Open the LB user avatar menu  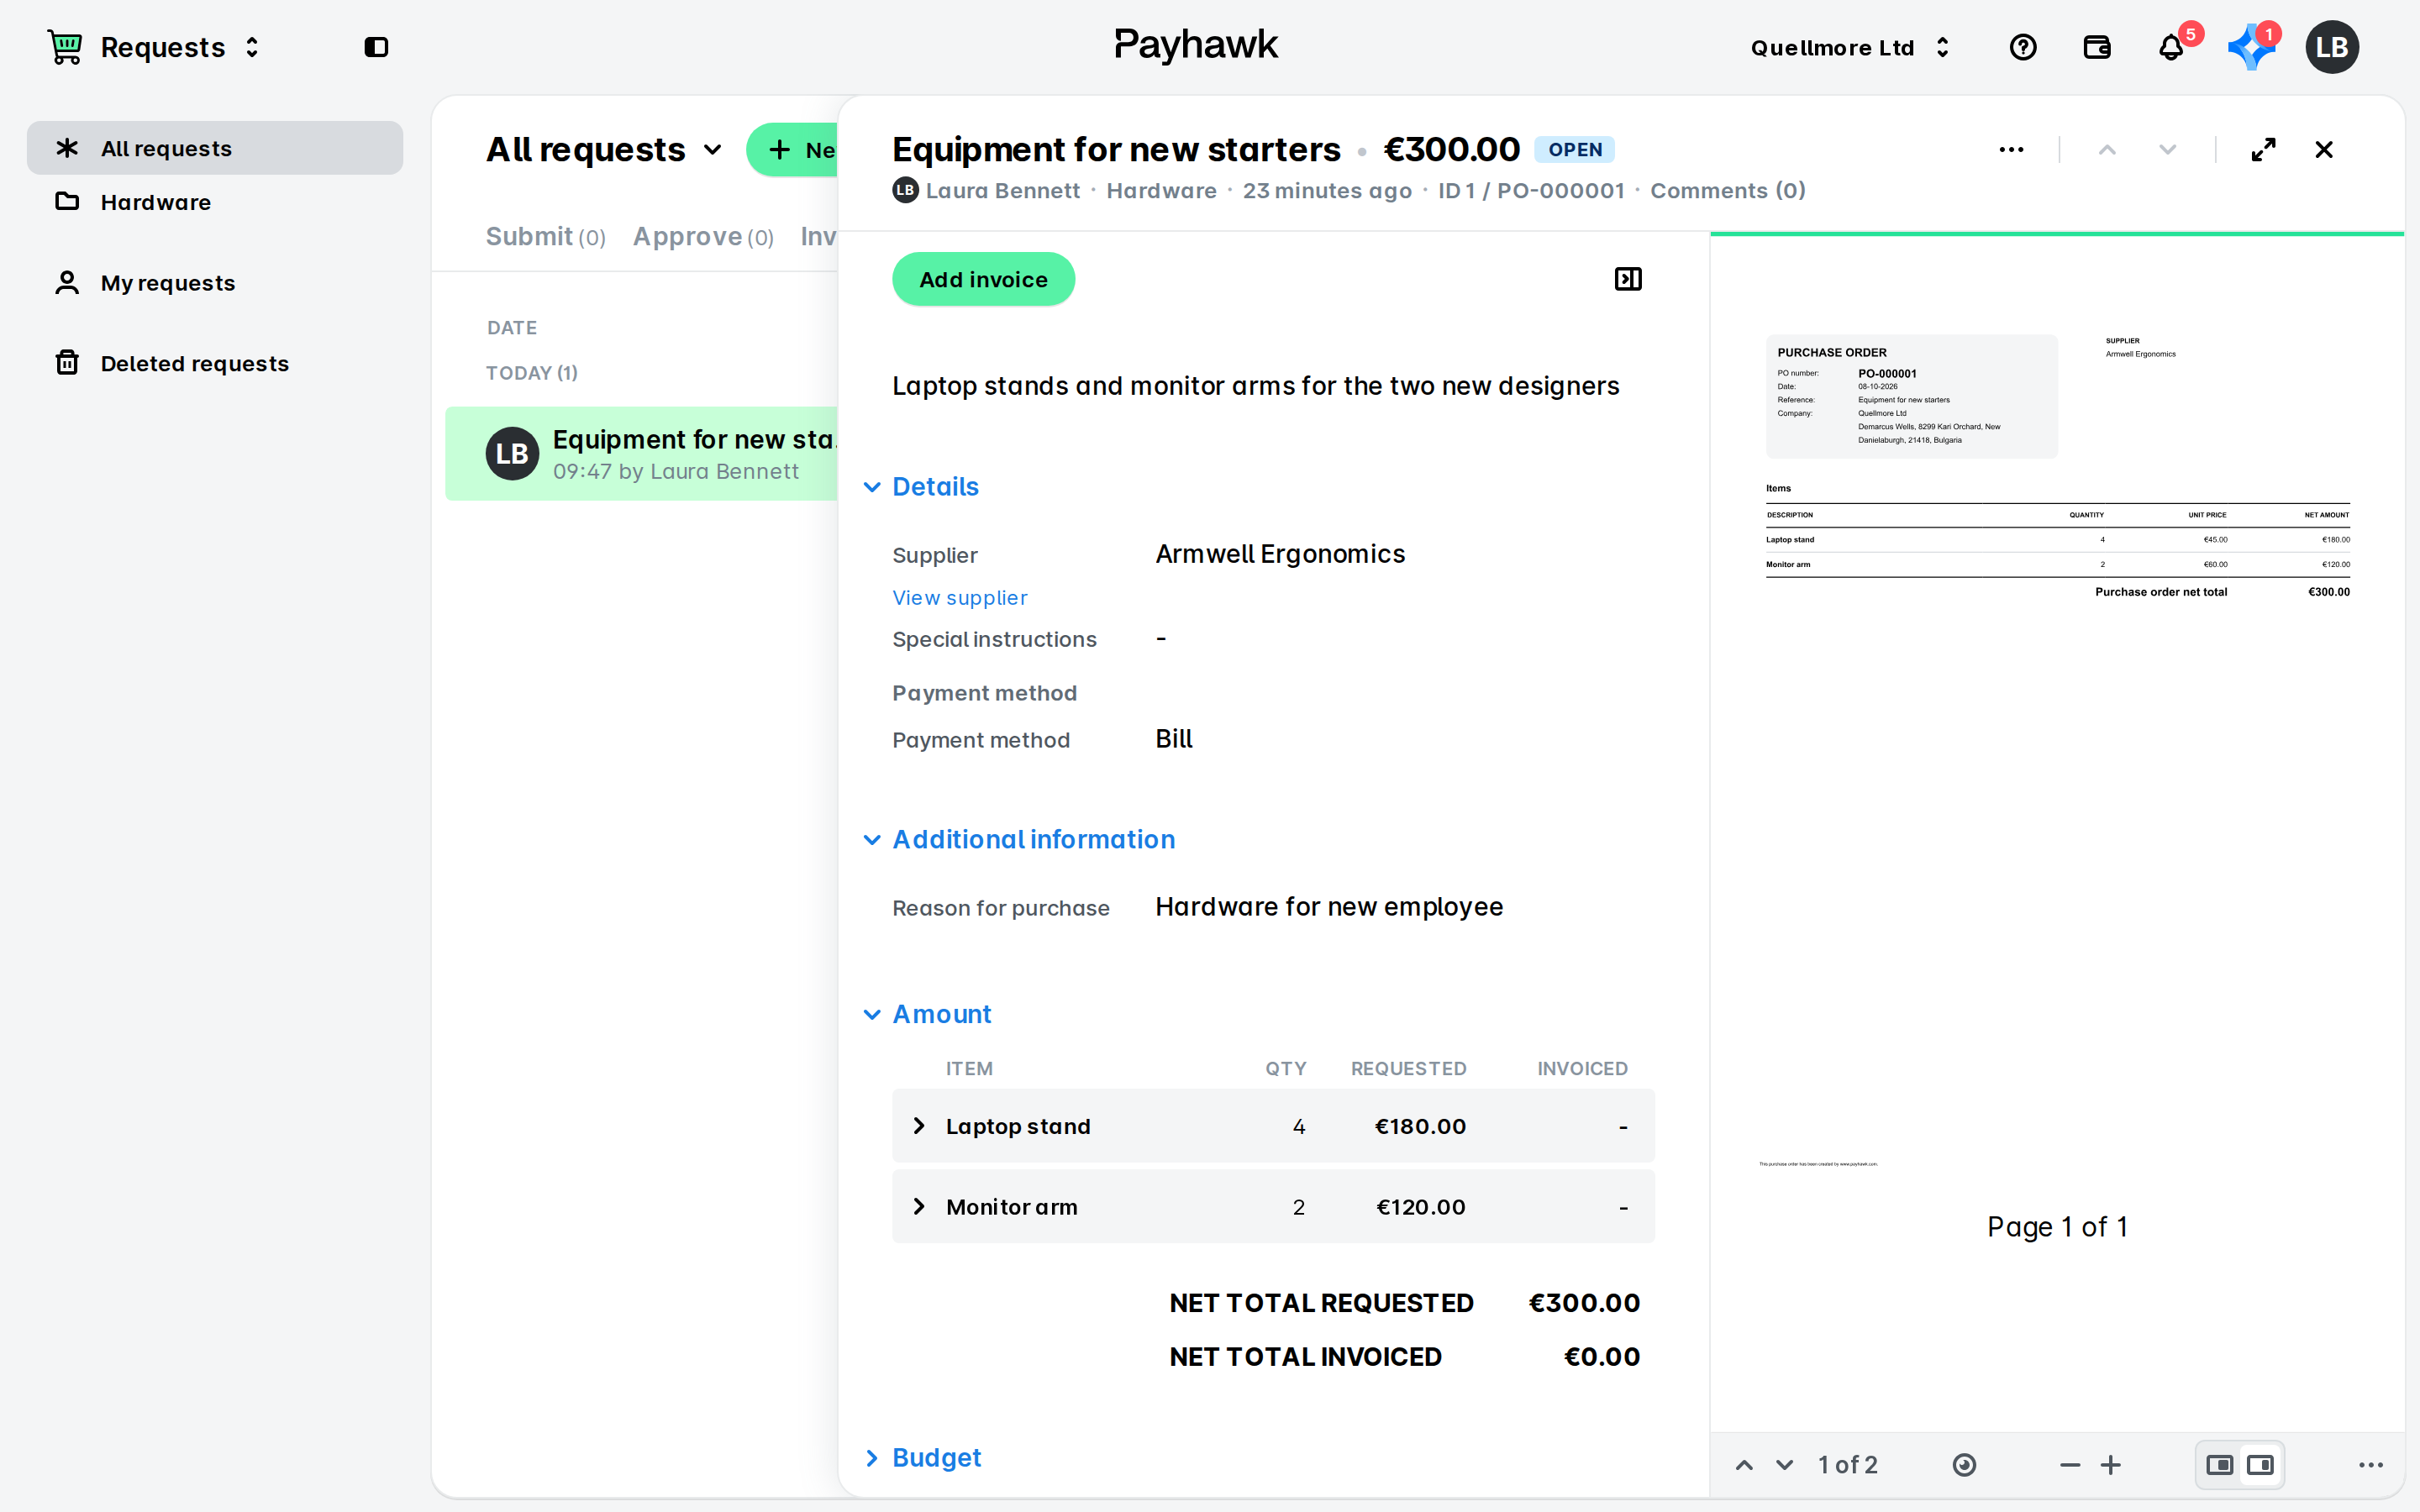pos(2332,47)
